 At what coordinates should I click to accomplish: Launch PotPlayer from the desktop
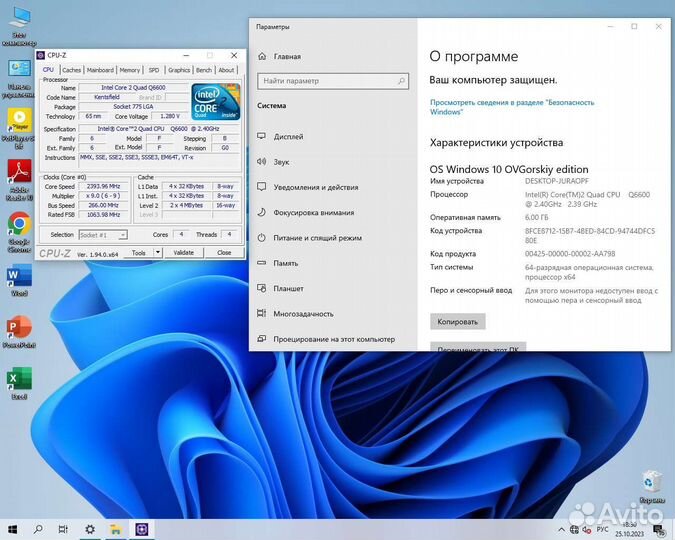point(19,128)
